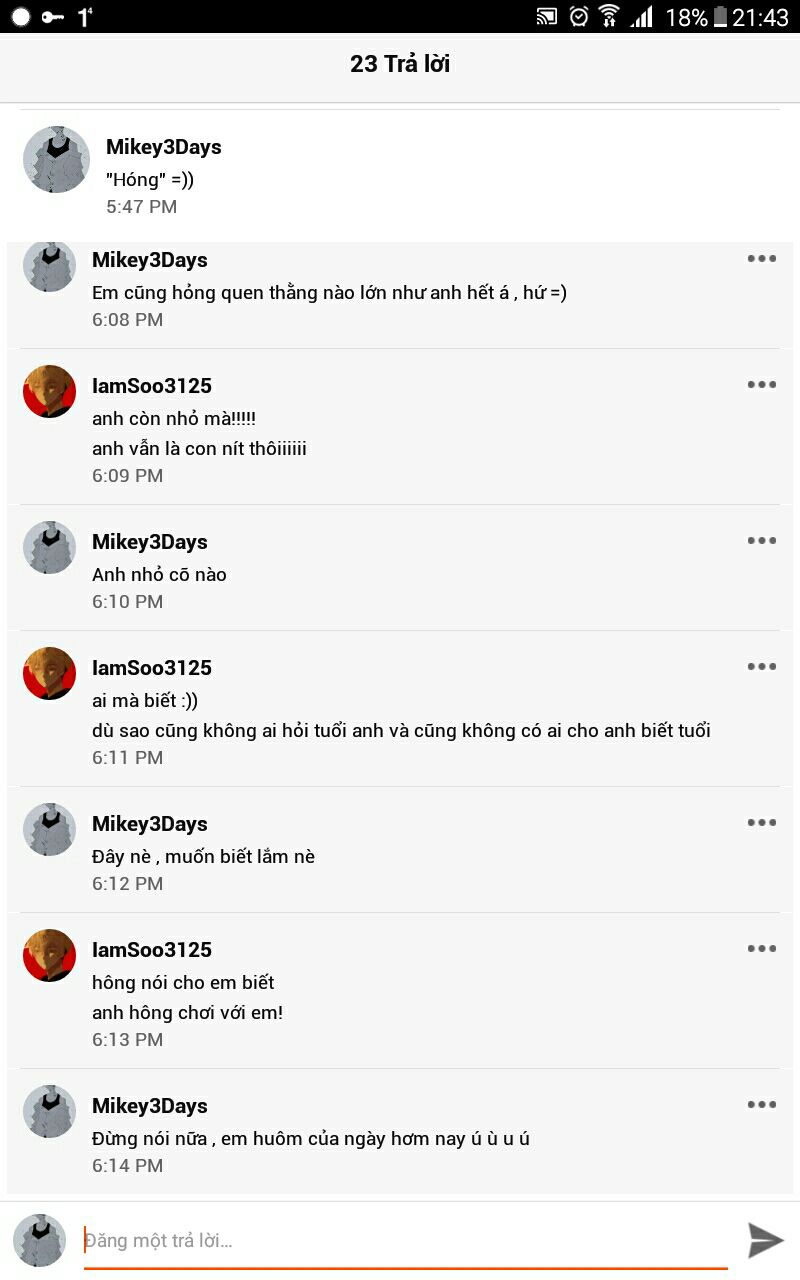
Task: Open IamSoo3125's avatar at 6:09 PM reply
Action: pyautogui.click(x=49, y=391)
